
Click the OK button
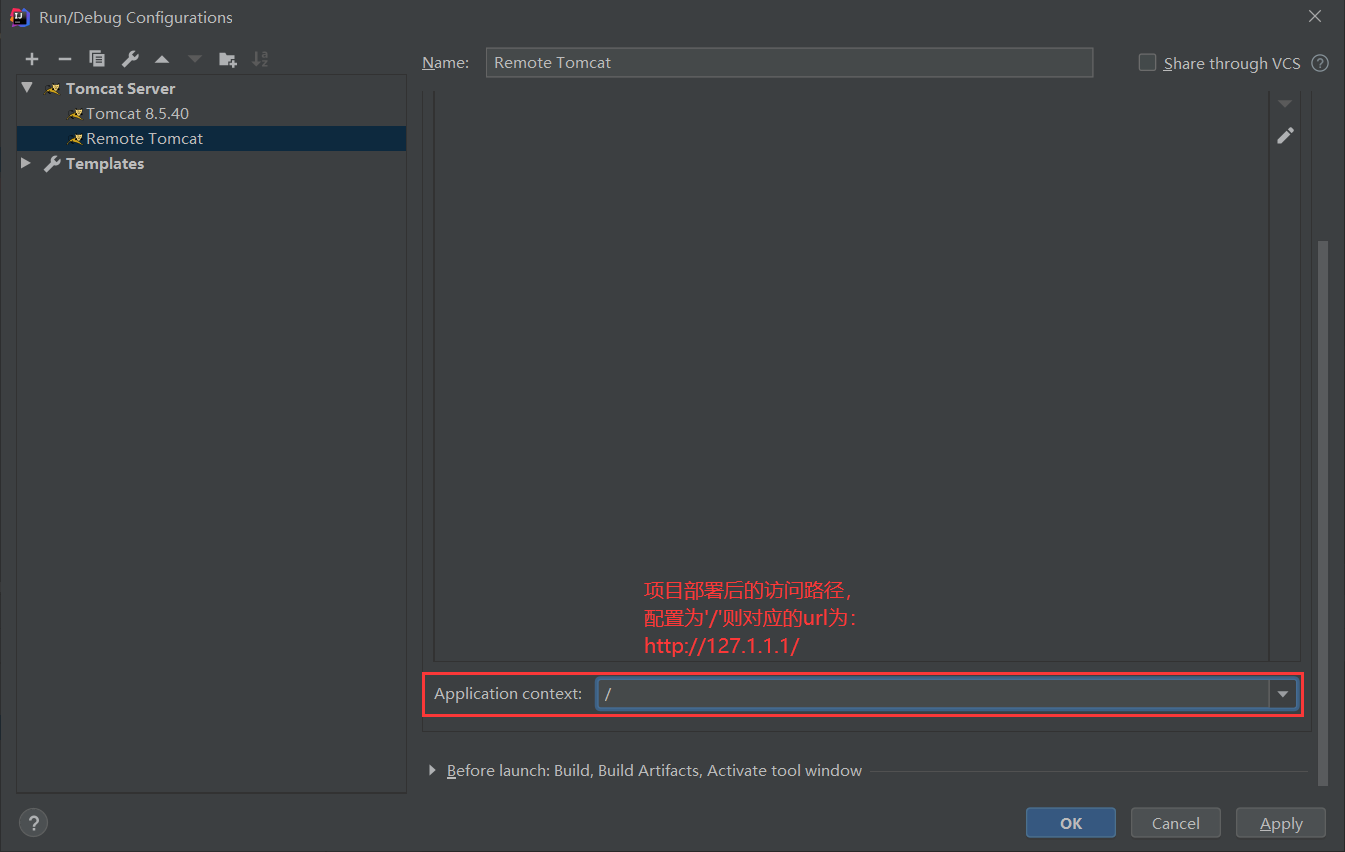1071,823
